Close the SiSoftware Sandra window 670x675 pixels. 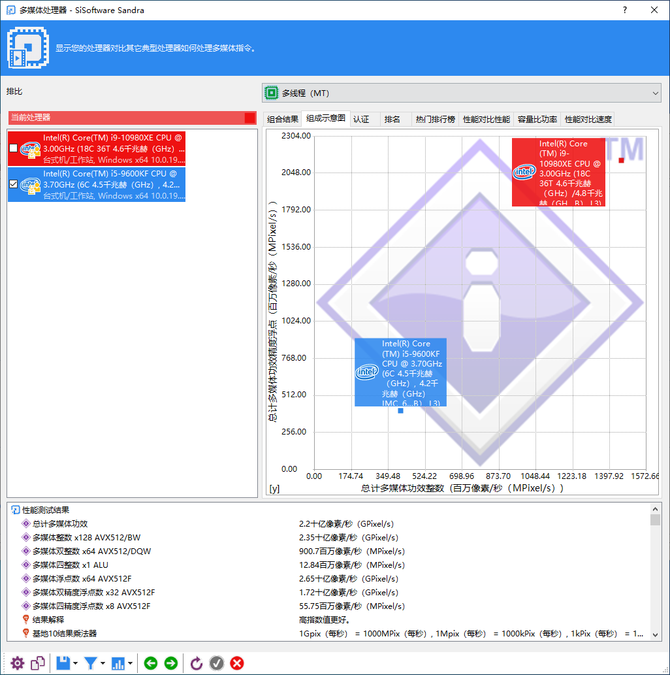(x=654, y=10)
